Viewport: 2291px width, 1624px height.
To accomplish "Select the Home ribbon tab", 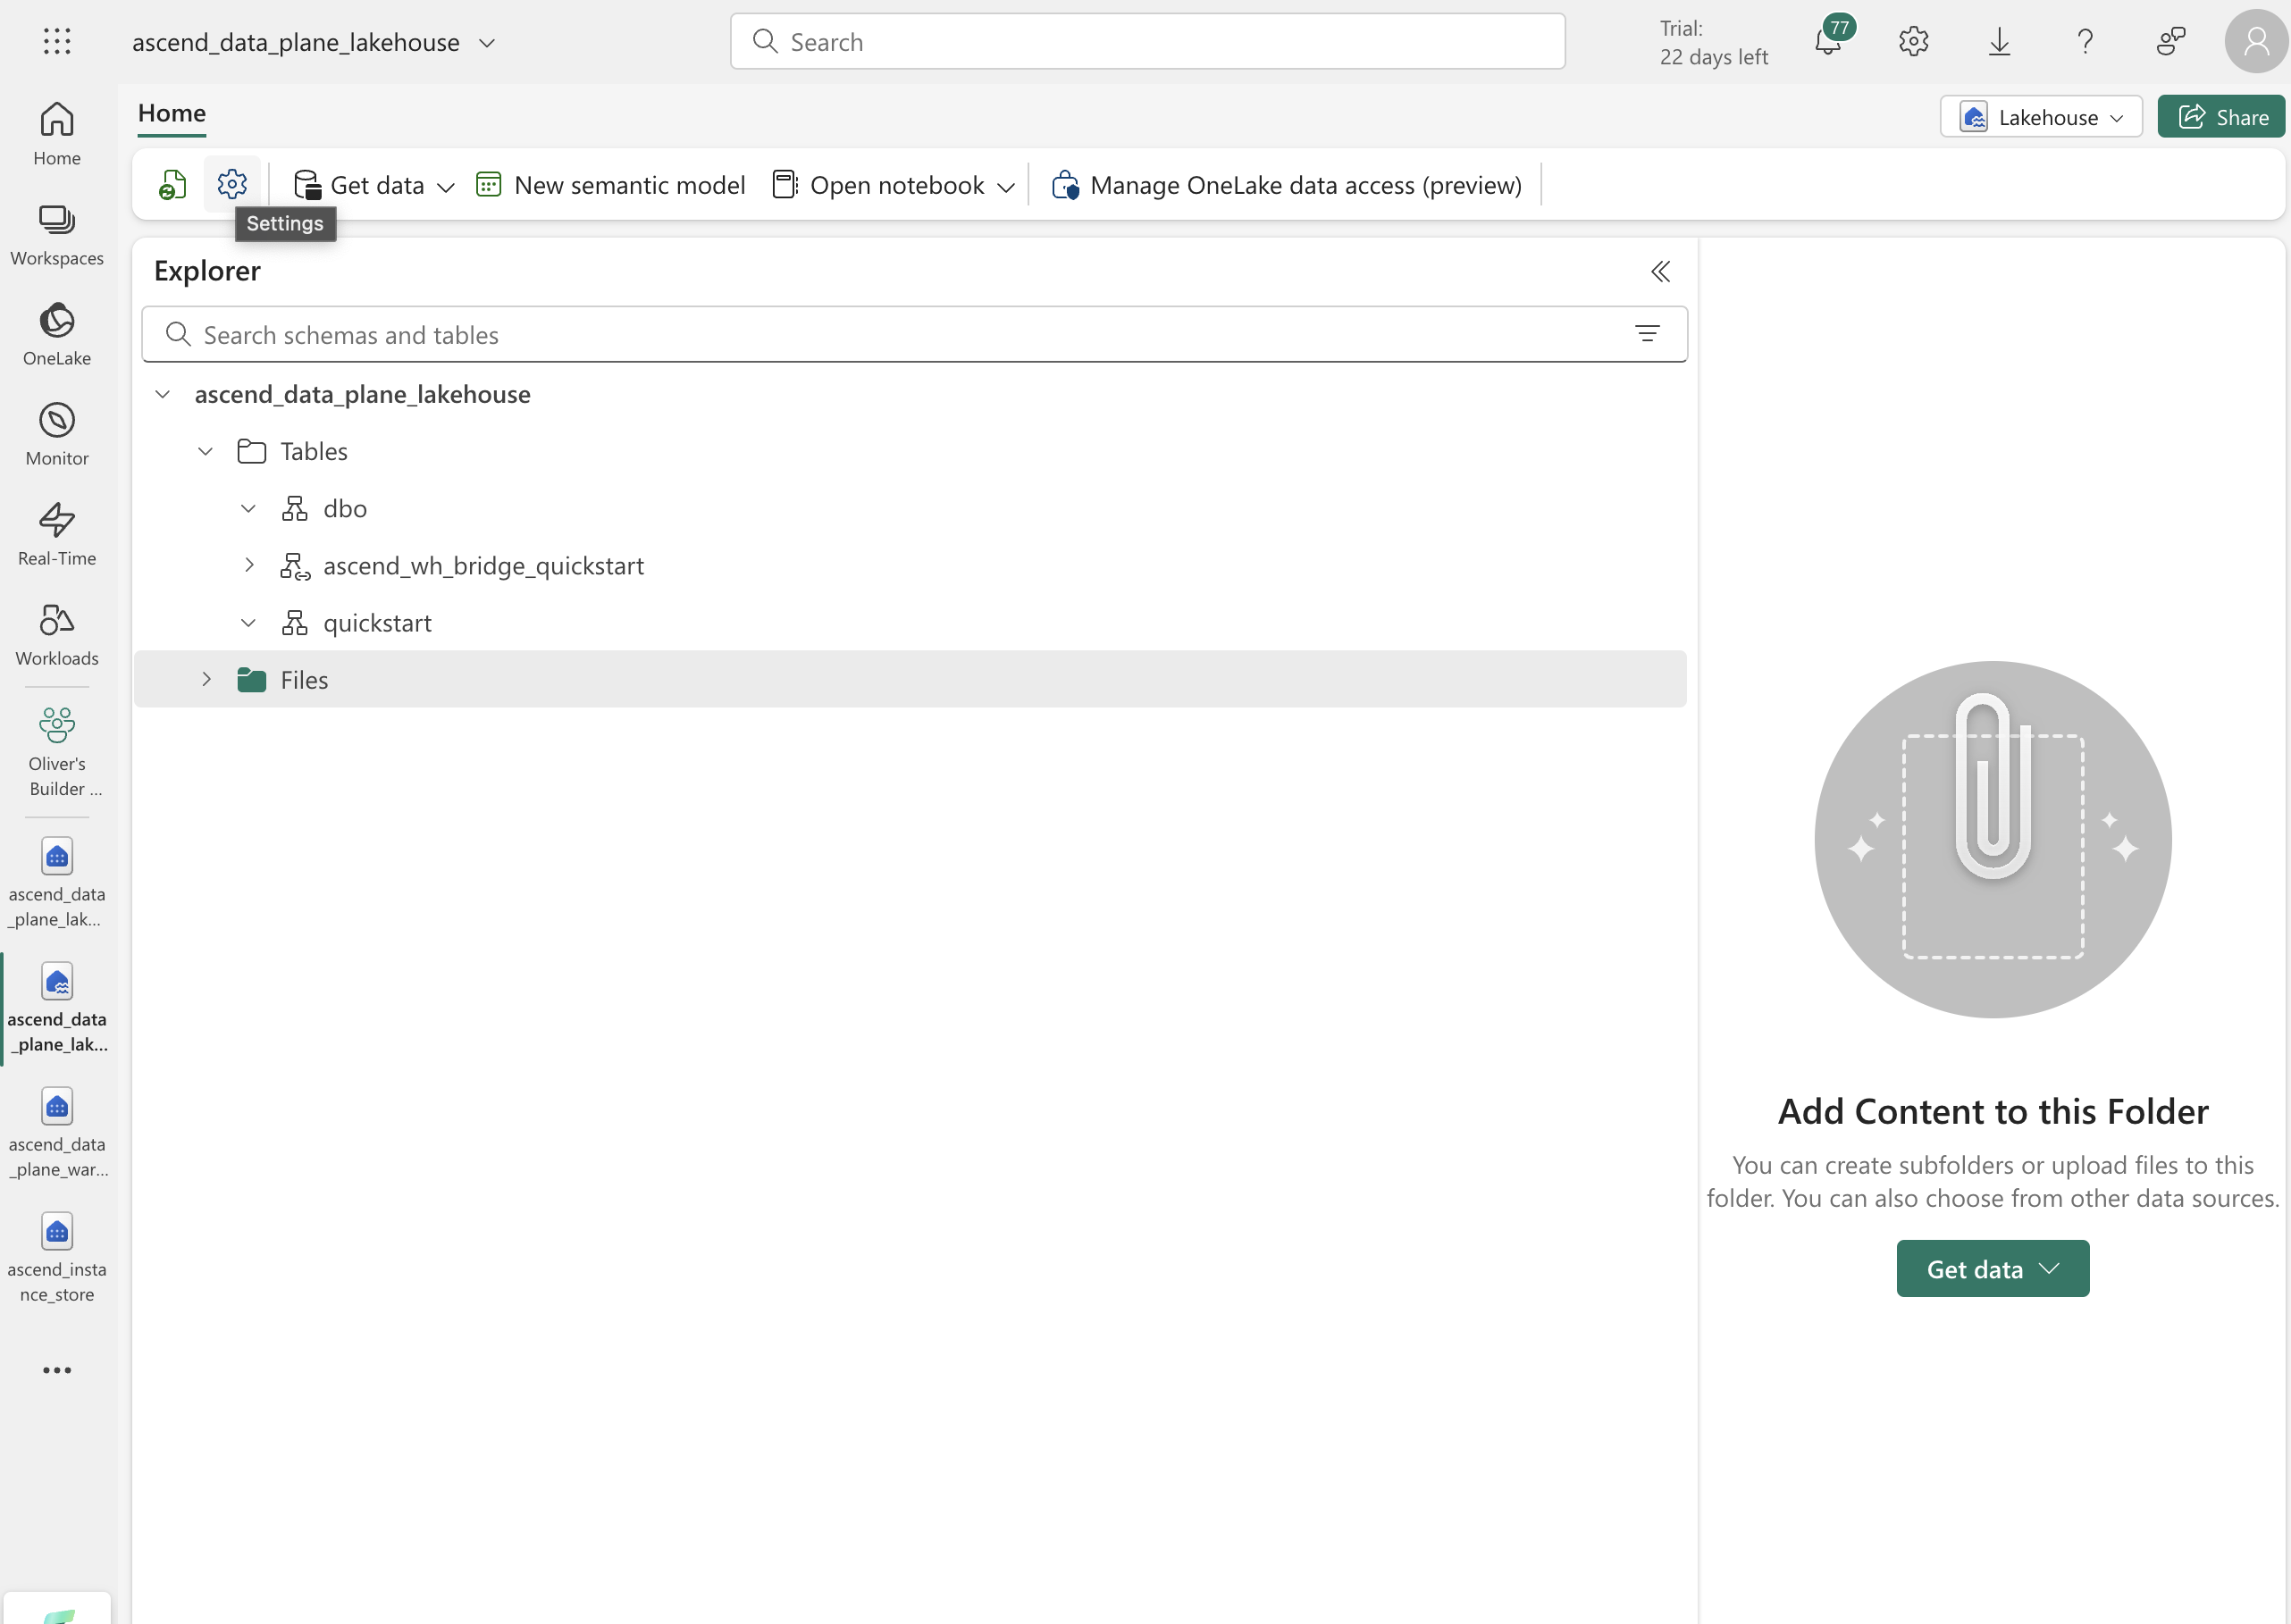I will (x=172, y=113).
